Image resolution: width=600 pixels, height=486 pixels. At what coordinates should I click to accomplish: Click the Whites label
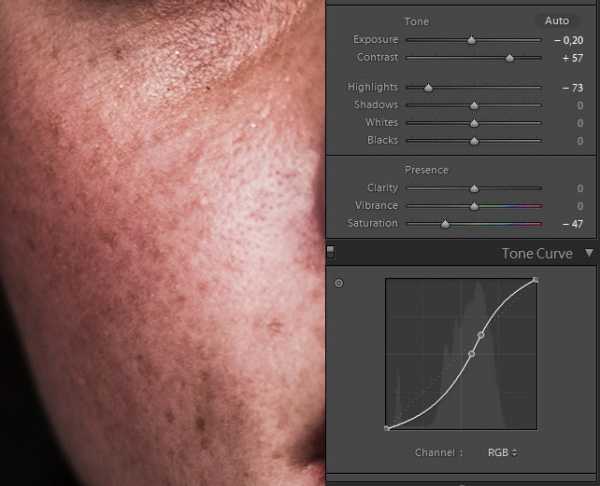click(382, 122)
